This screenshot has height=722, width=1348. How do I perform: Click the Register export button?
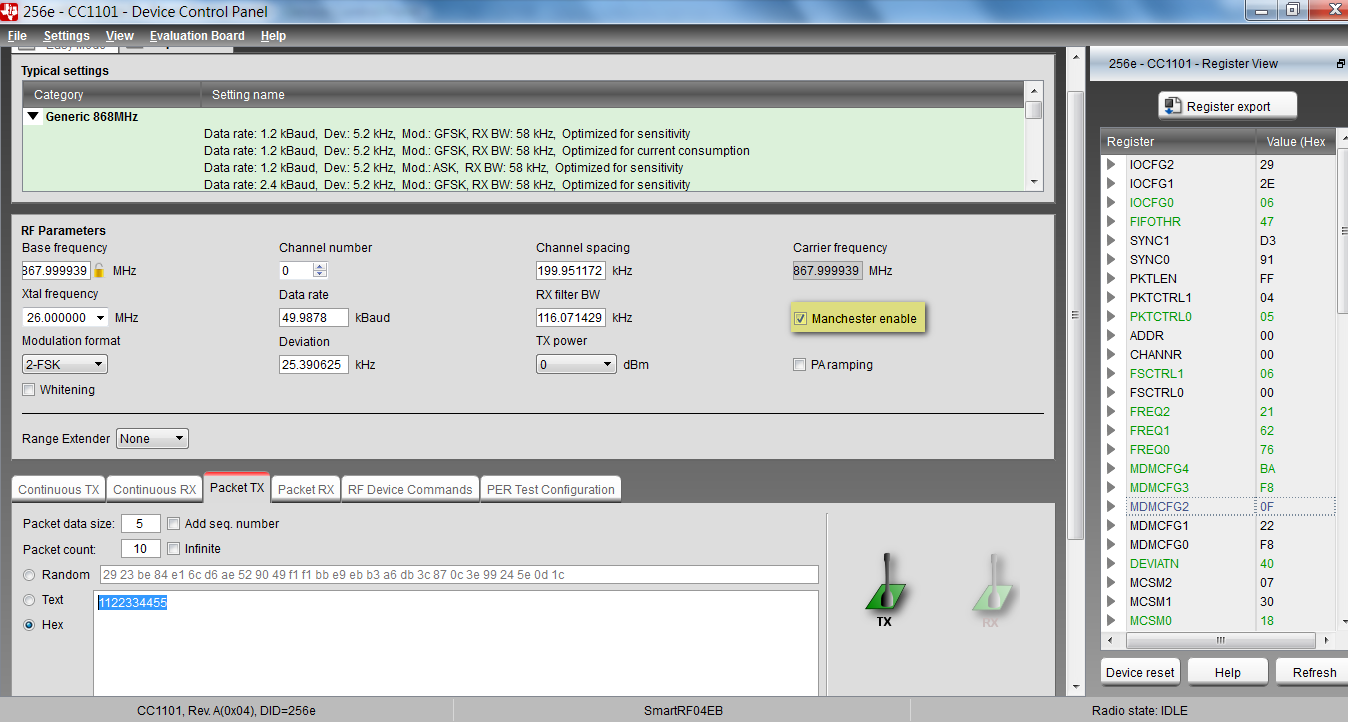[x=1228, y=106]
